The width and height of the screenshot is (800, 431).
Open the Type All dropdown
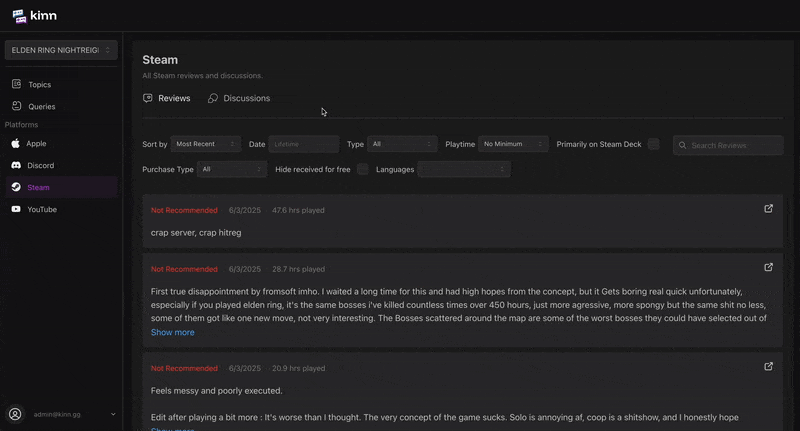click(402, 144)
